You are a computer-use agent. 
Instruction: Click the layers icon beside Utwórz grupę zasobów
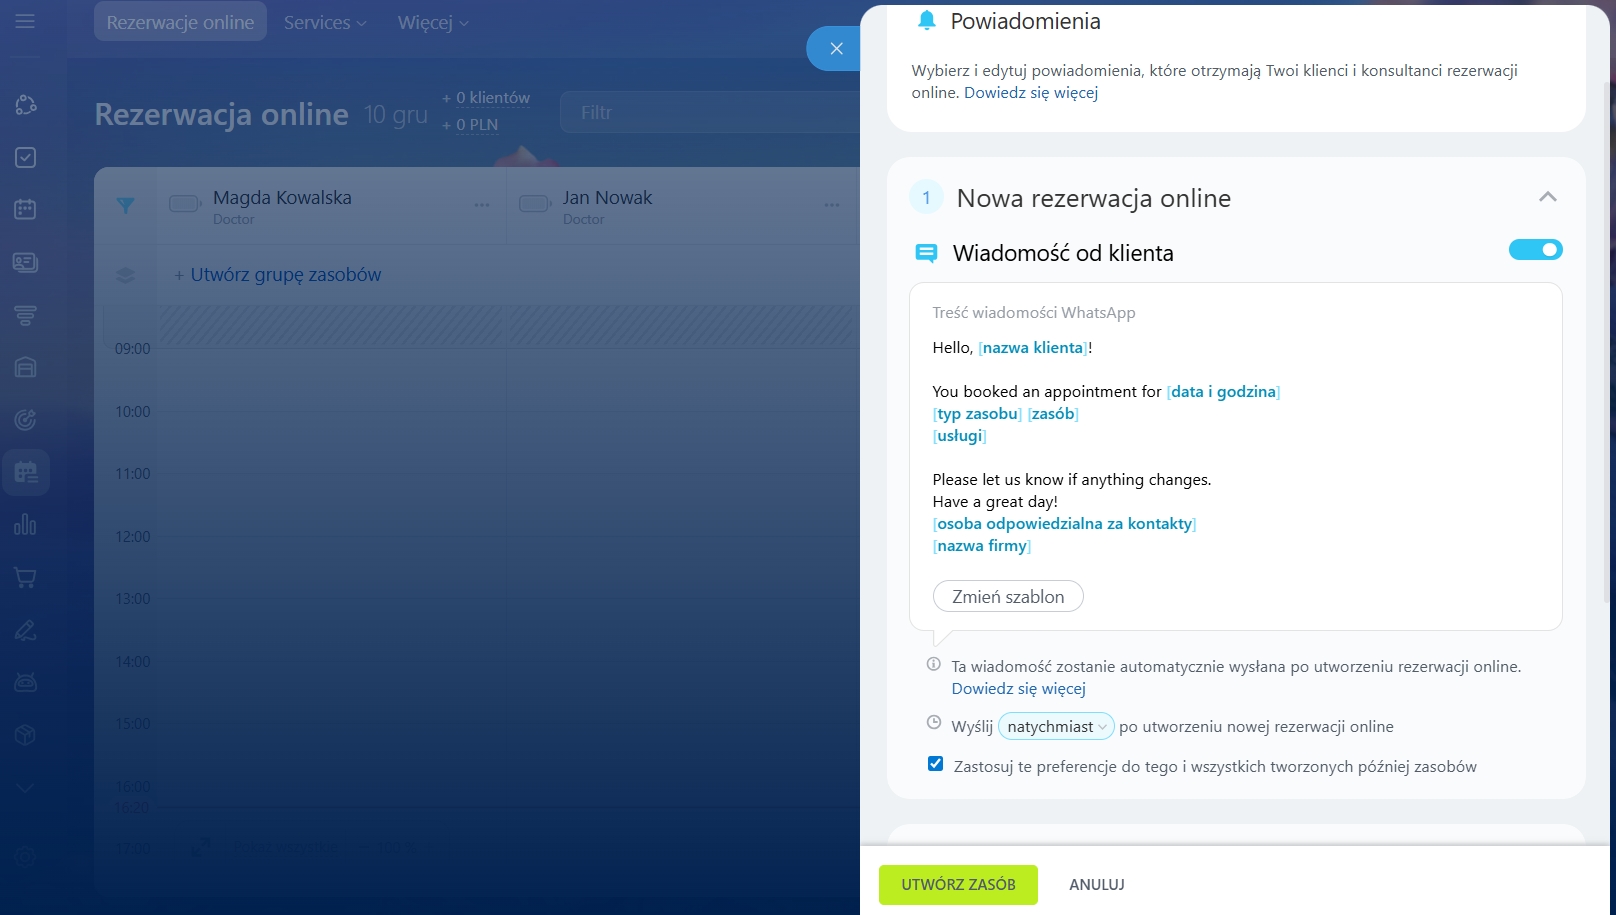pyautogui.click(x=125, y=275)
